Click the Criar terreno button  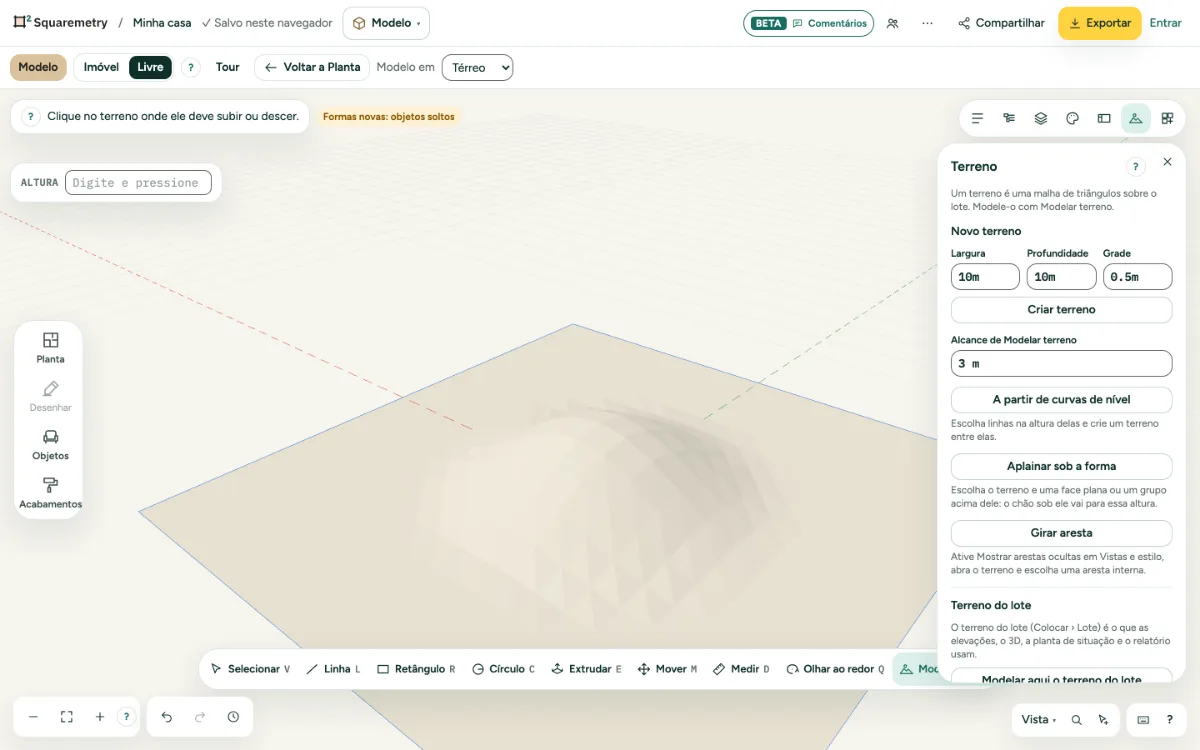click(x=1061, y=310)
